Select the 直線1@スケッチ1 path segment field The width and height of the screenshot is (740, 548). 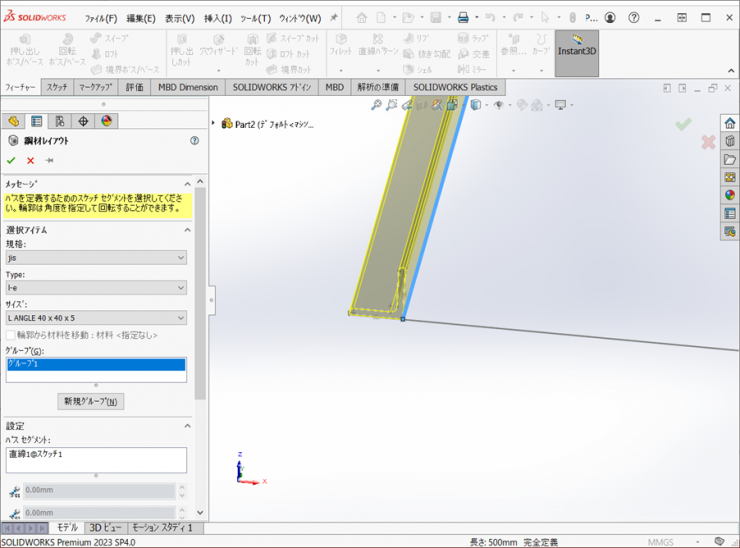[95, 459]
